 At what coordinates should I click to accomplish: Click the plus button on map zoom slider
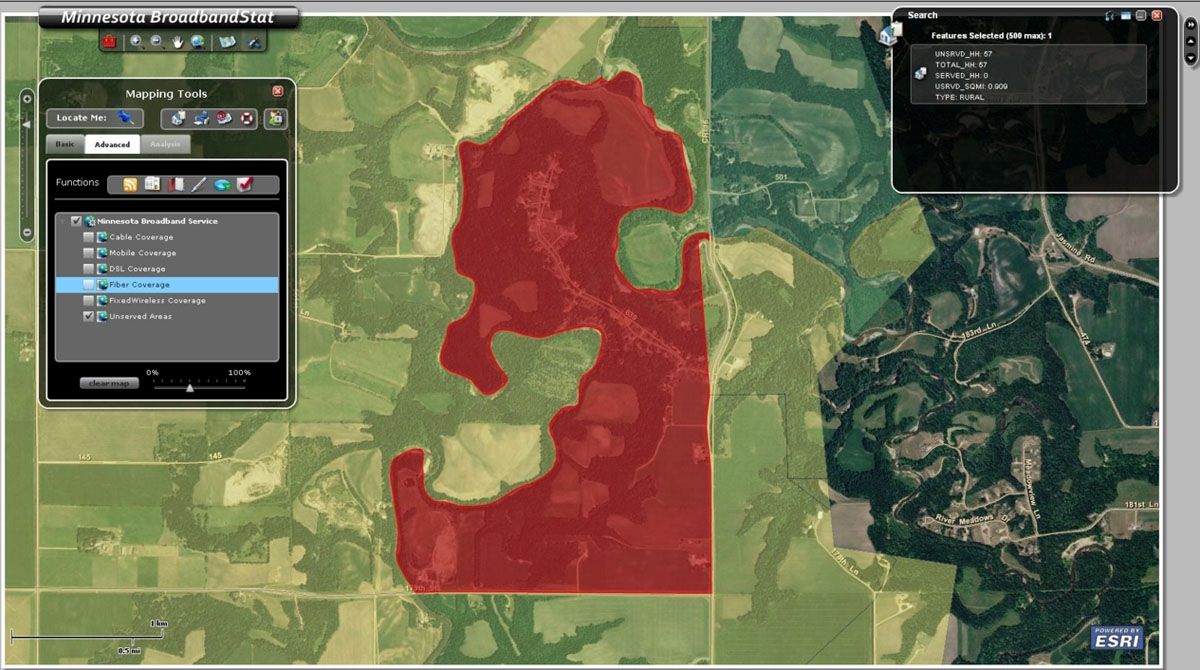click(x=27, y=99)
